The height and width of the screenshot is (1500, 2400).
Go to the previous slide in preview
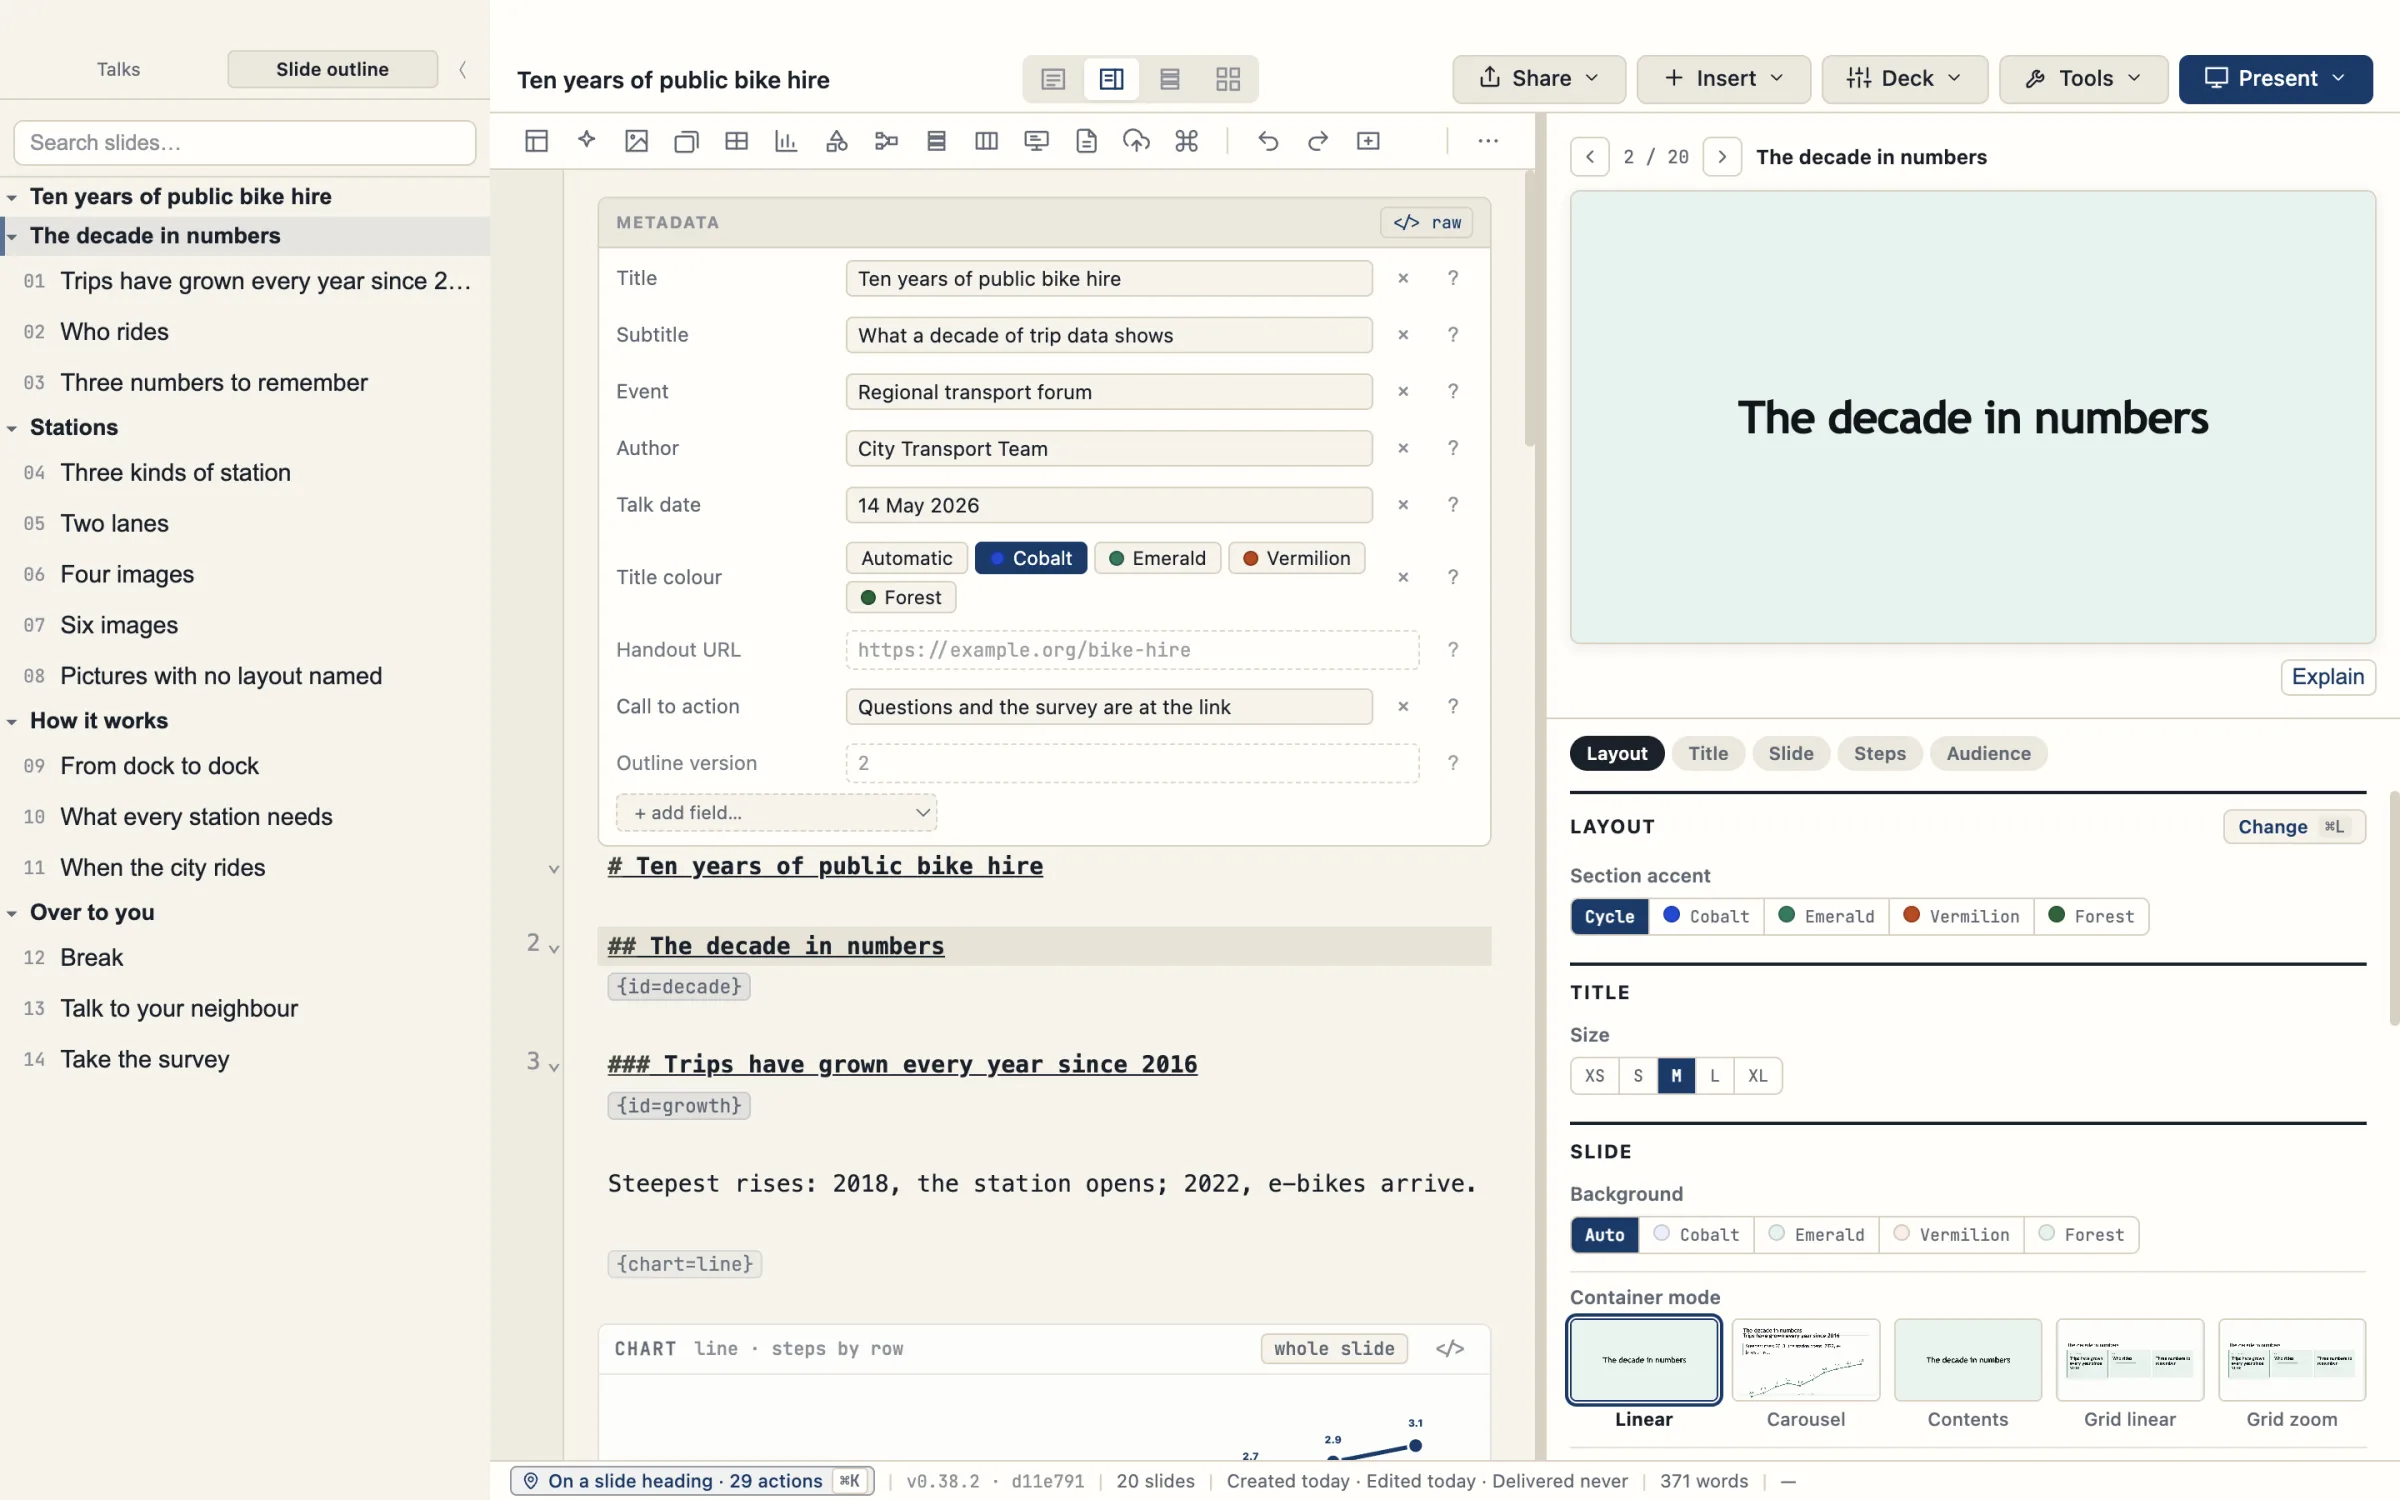[1590, 157]
